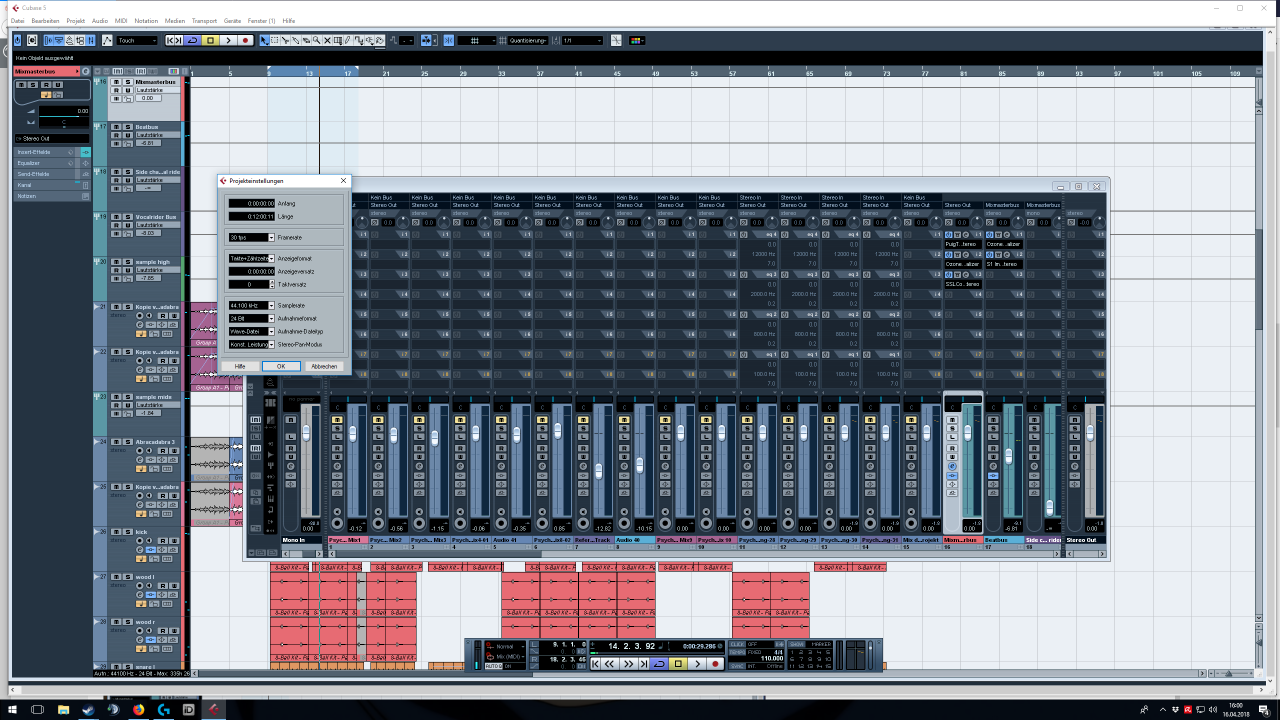This screenshot has height=720, width=1280.
Task: Open the color palette selector in toolbar
Action: 636,40
